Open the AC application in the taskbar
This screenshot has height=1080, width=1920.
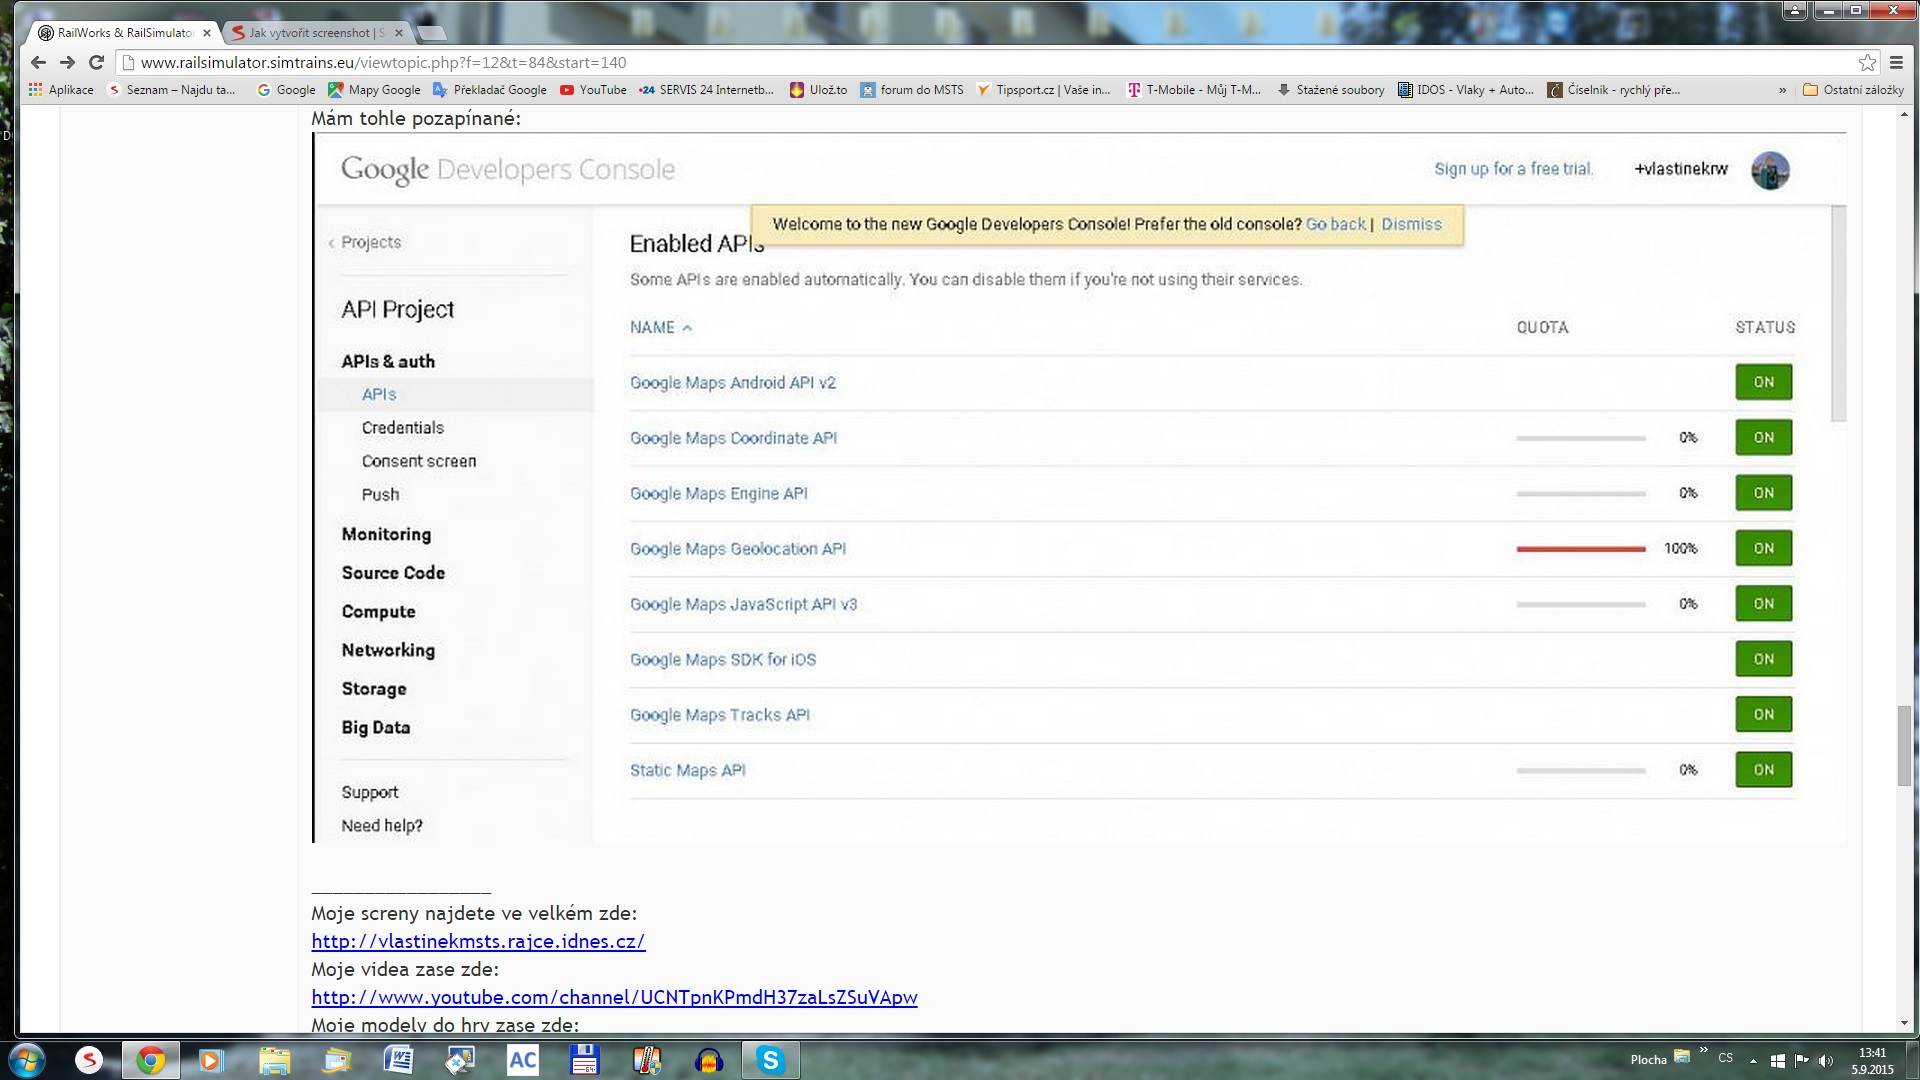[523, 1060]
